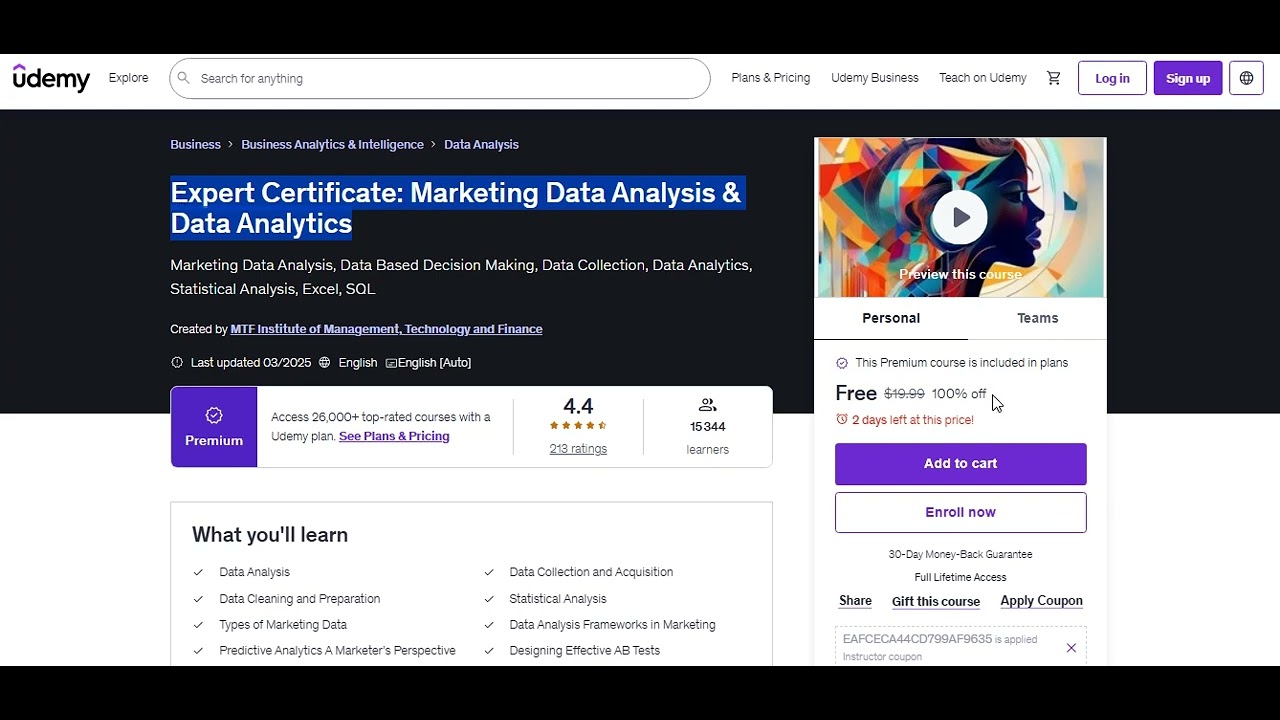Click the checkmark beside Data Analysis
The height and width of the screenshot is (720, 1280).
(x=198, y=572)
